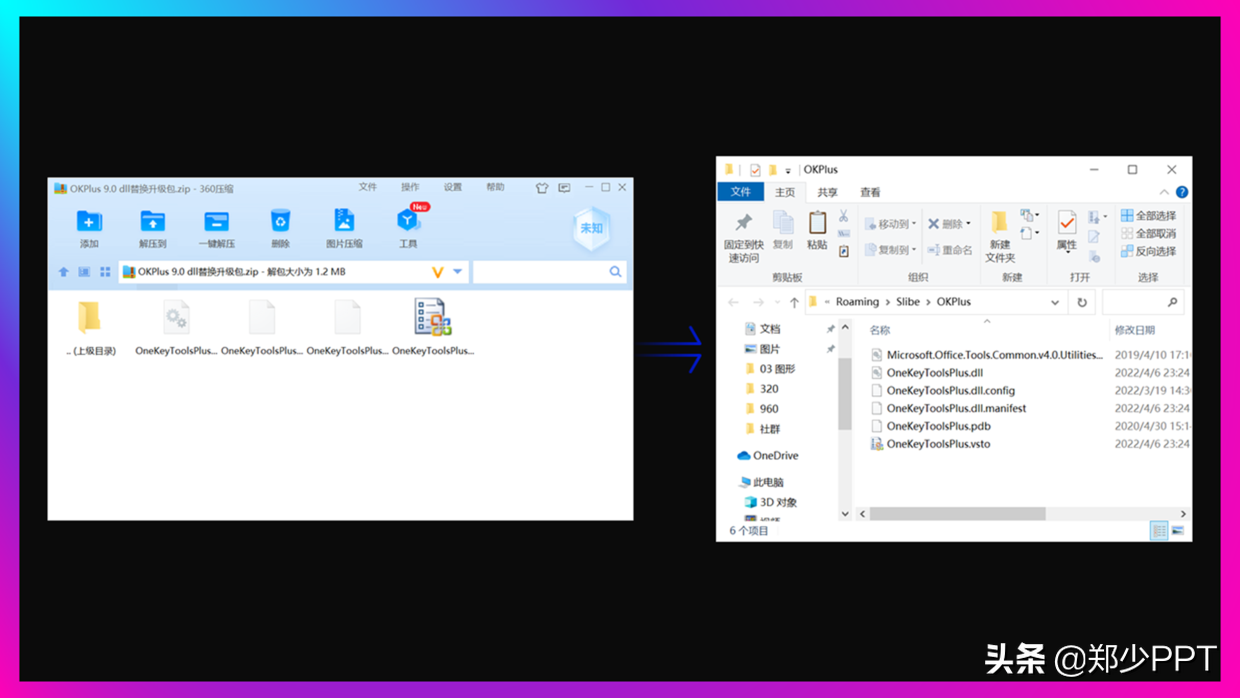Open OneDrive in the navigation pane

tap(767, 455)
